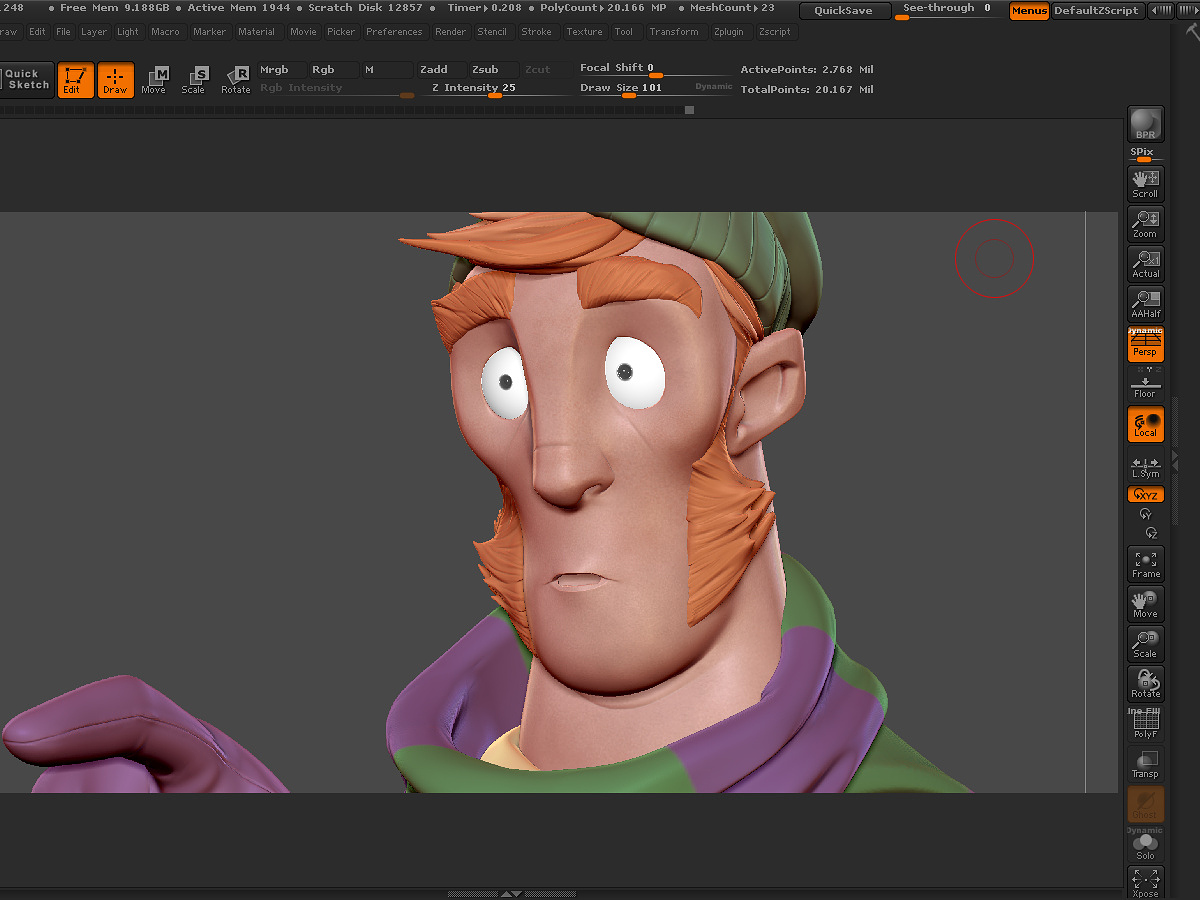
Task: Open the Zplugin menu
Action: tap(729, 32)
